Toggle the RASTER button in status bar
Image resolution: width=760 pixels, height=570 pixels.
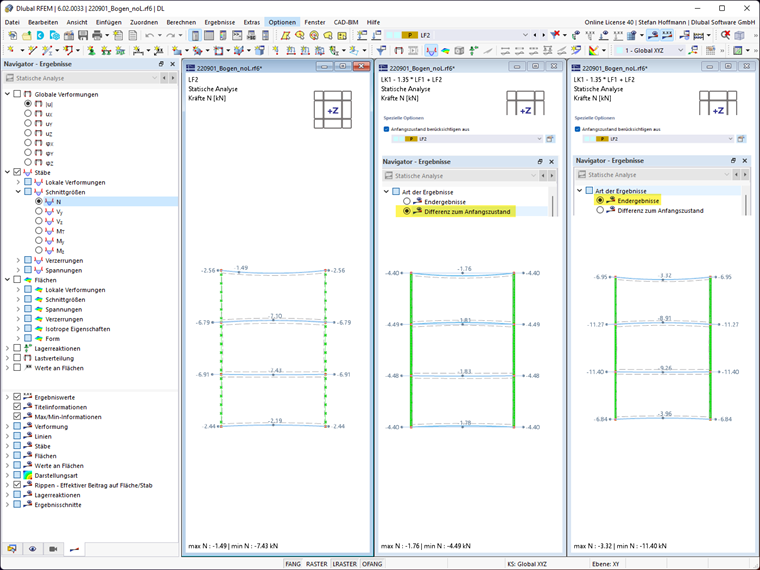pos(317,564)
